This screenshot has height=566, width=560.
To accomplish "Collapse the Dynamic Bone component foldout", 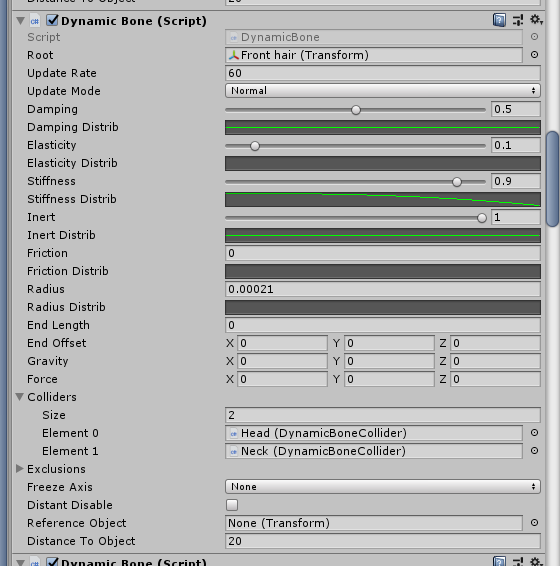I will point(21,21).
